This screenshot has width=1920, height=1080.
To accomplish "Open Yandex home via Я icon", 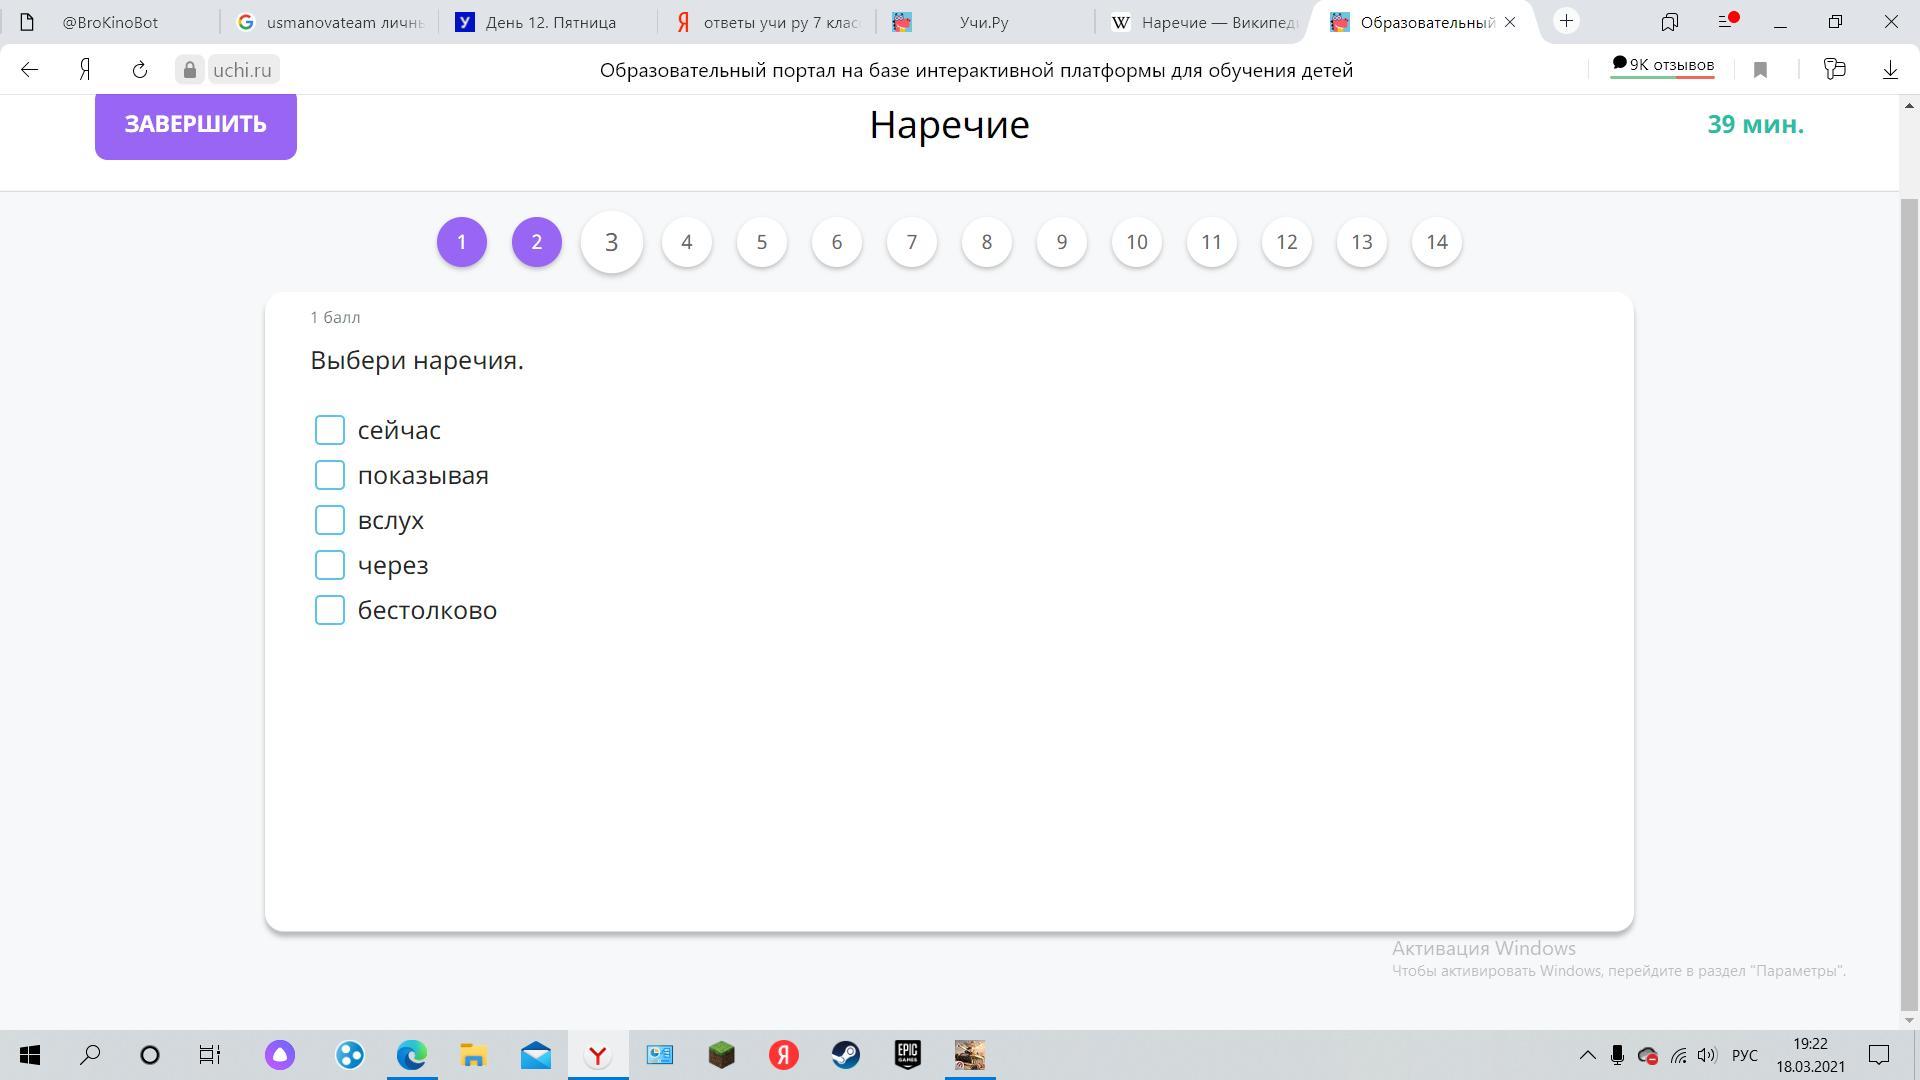I will (86, 70).
